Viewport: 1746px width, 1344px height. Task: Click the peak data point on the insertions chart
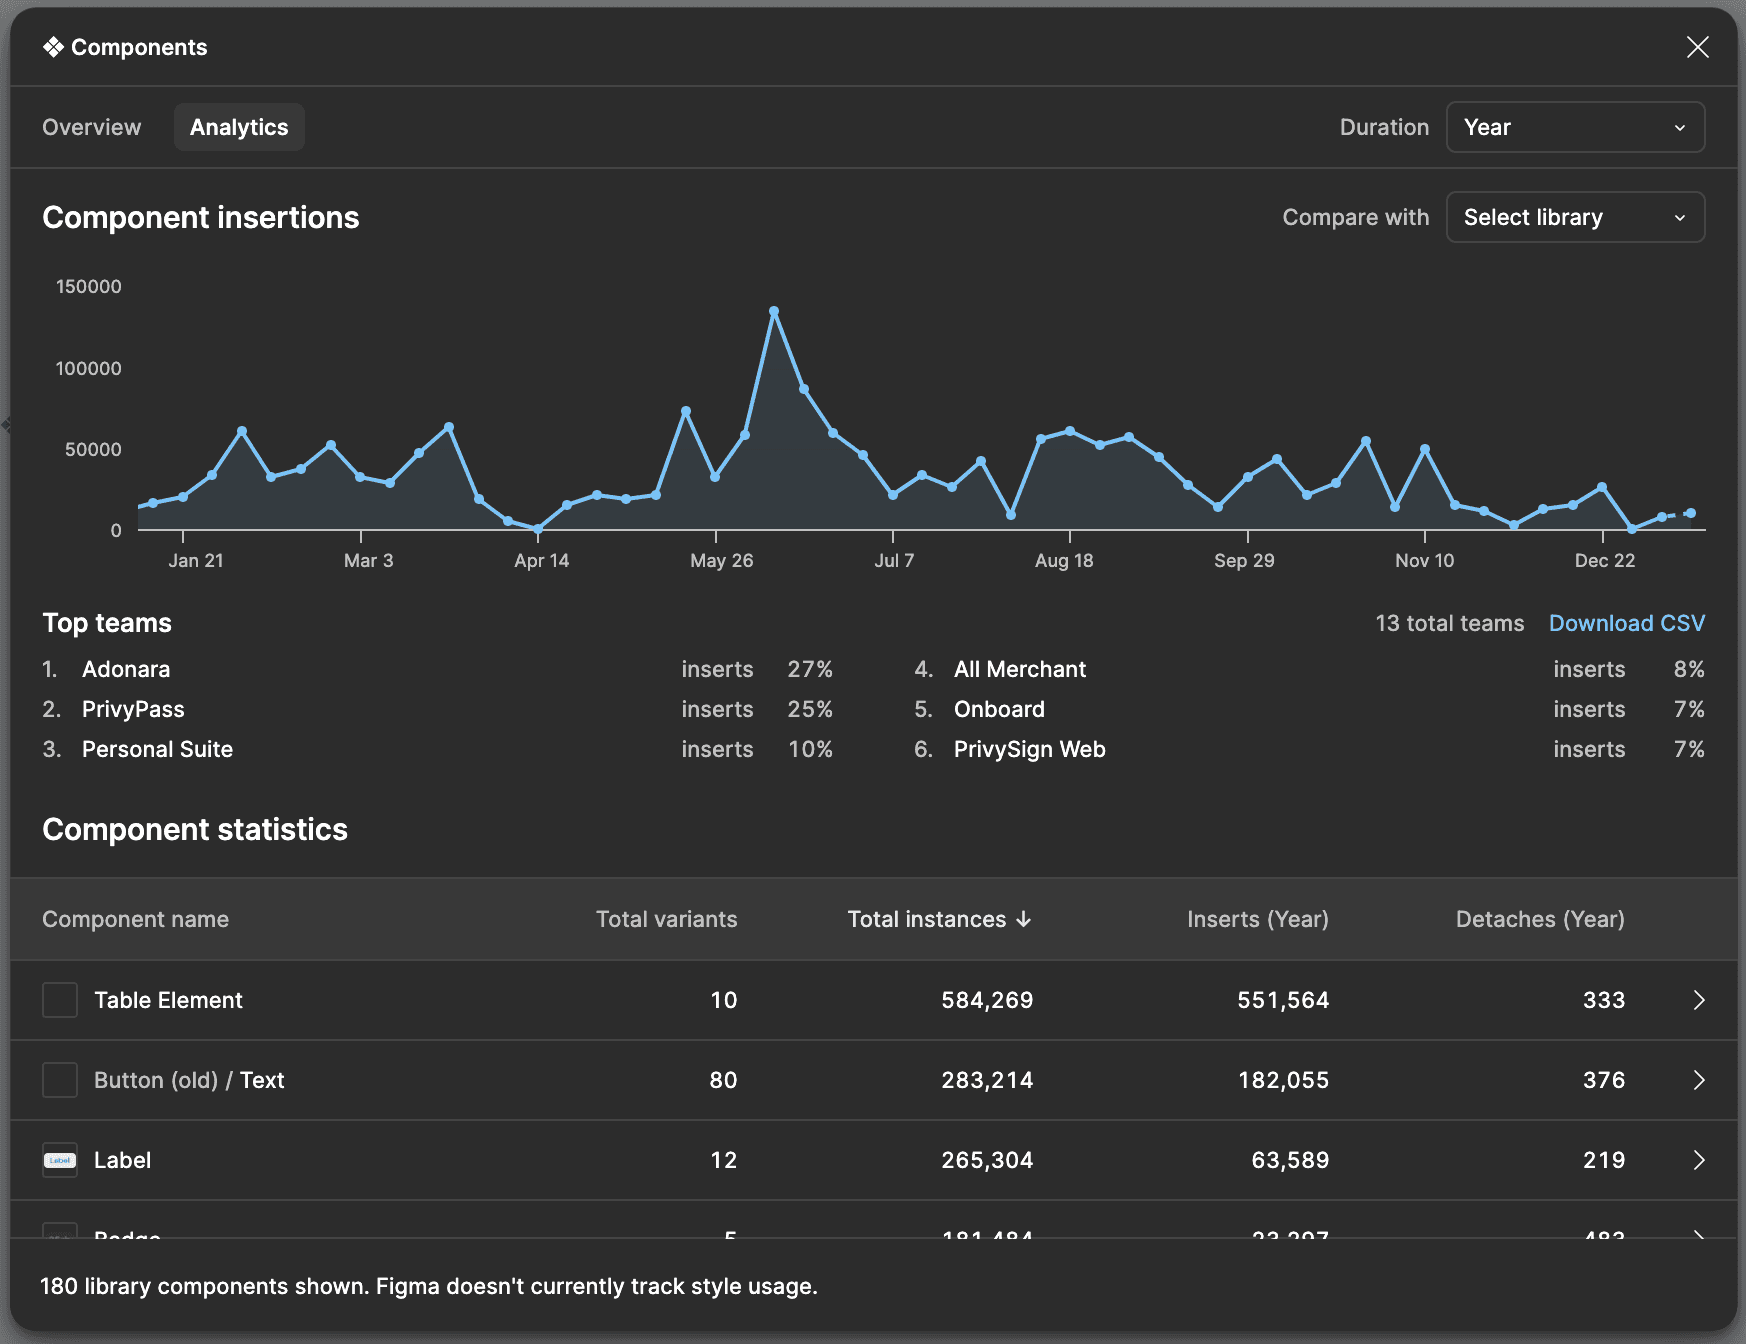click(774, 311)
